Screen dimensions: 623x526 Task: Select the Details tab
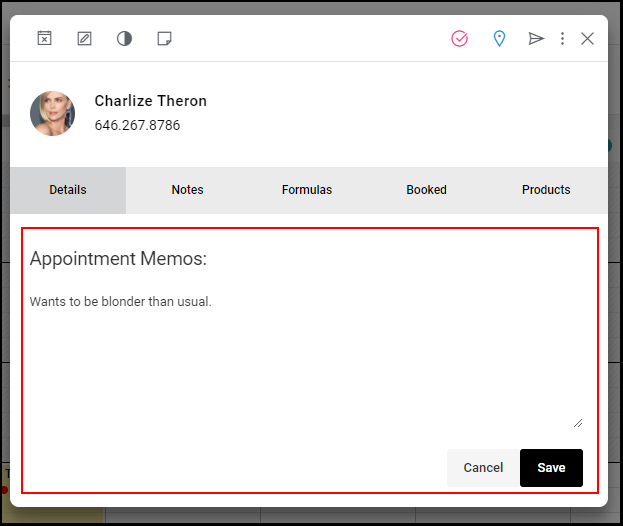68,190
